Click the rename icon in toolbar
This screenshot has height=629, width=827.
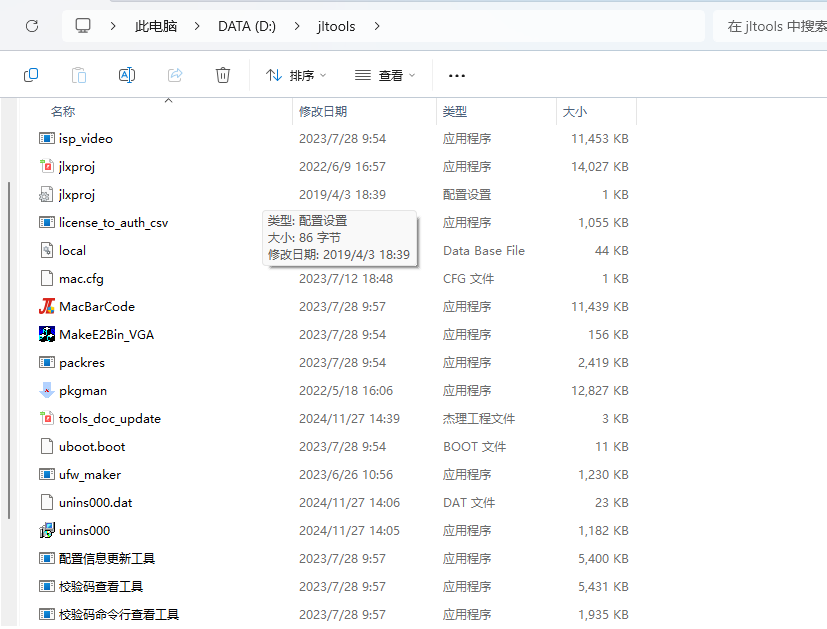click(x=127, y=75)
